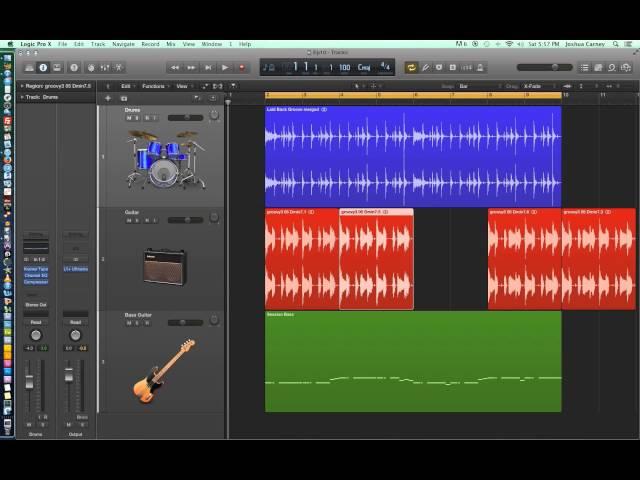Click the Guitar amp track icon
This screenshot has width=640, height=480.
[163, 265]
